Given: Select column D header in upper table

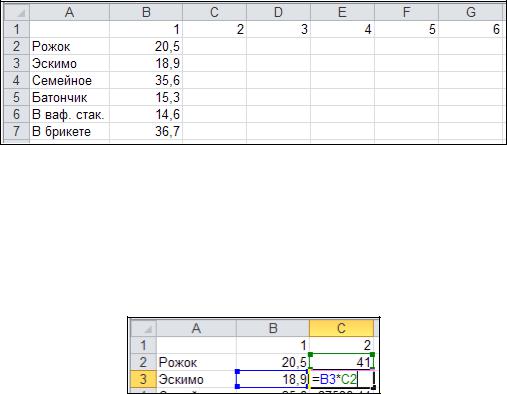Looking at the screenshot, I should click(x=278, y=12).
